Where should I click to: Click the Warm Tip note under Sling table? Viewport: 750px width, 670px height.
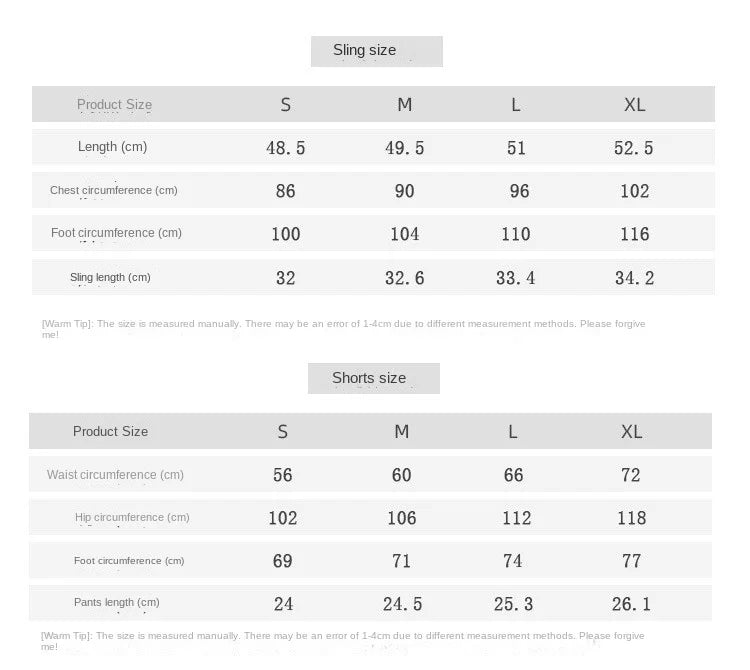(x=343, y=329)
